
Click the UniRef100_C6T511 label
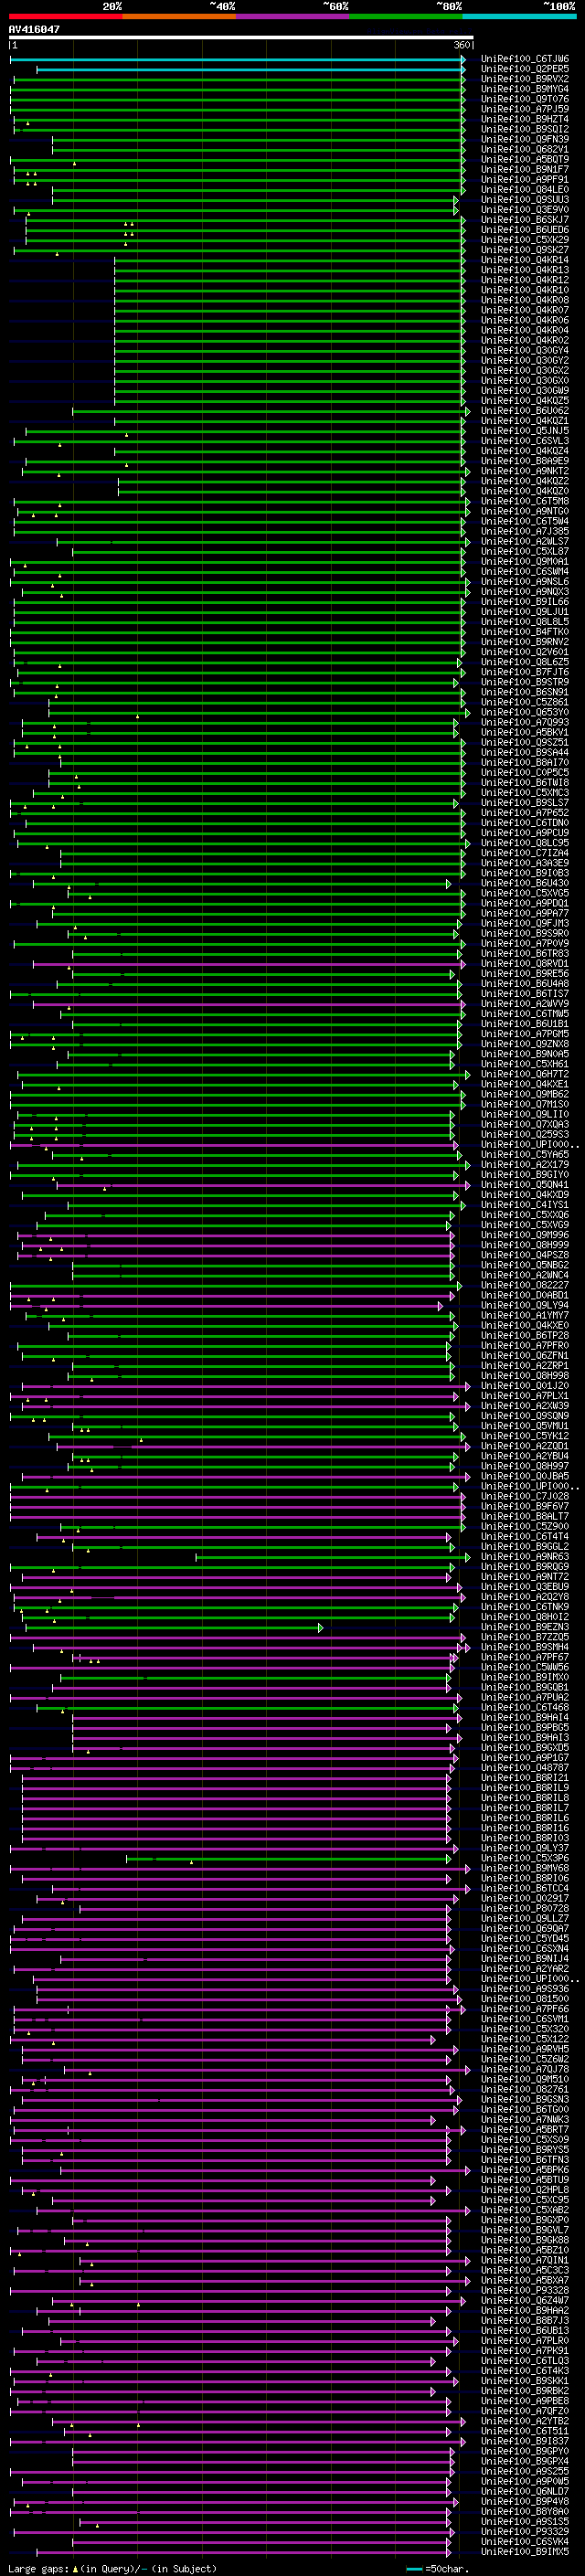pyautogui.click(x=525, y=2431)
